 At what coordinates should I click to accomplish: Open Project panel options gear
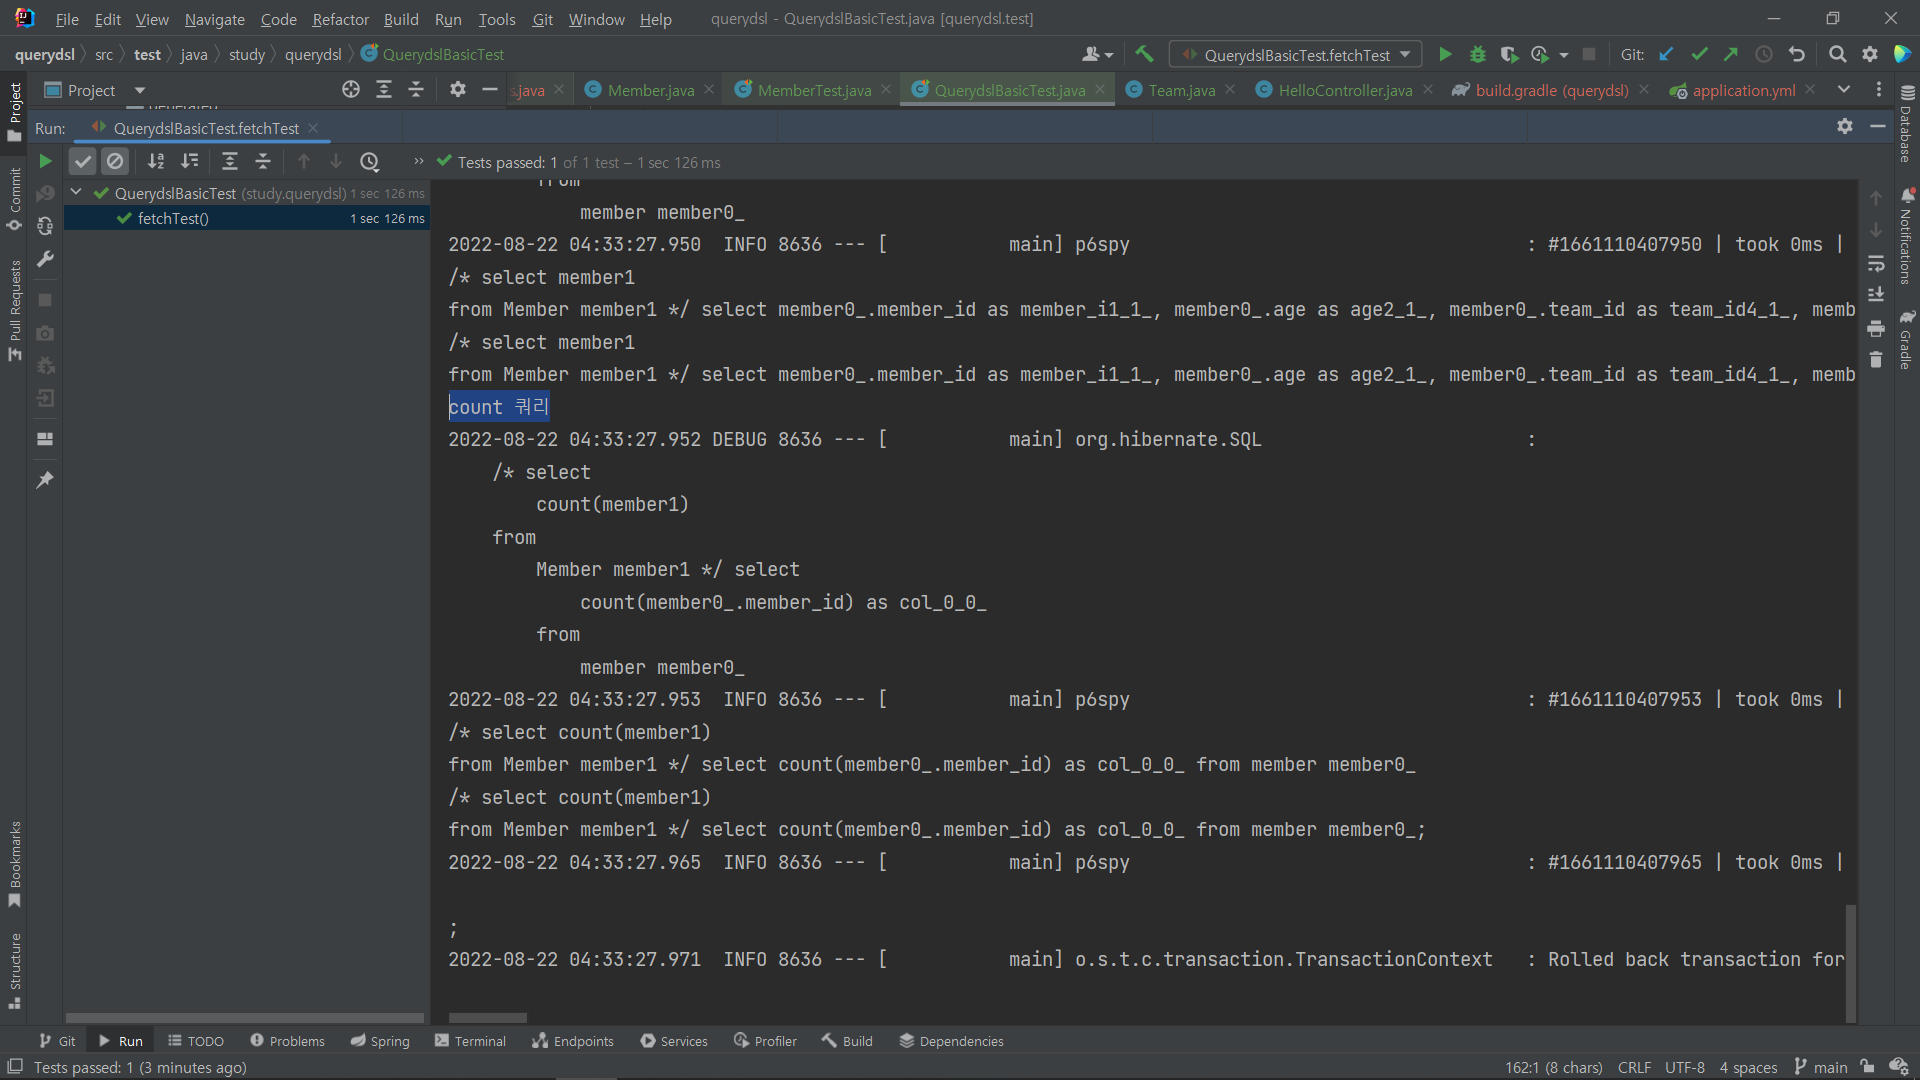tap(458, 90)
